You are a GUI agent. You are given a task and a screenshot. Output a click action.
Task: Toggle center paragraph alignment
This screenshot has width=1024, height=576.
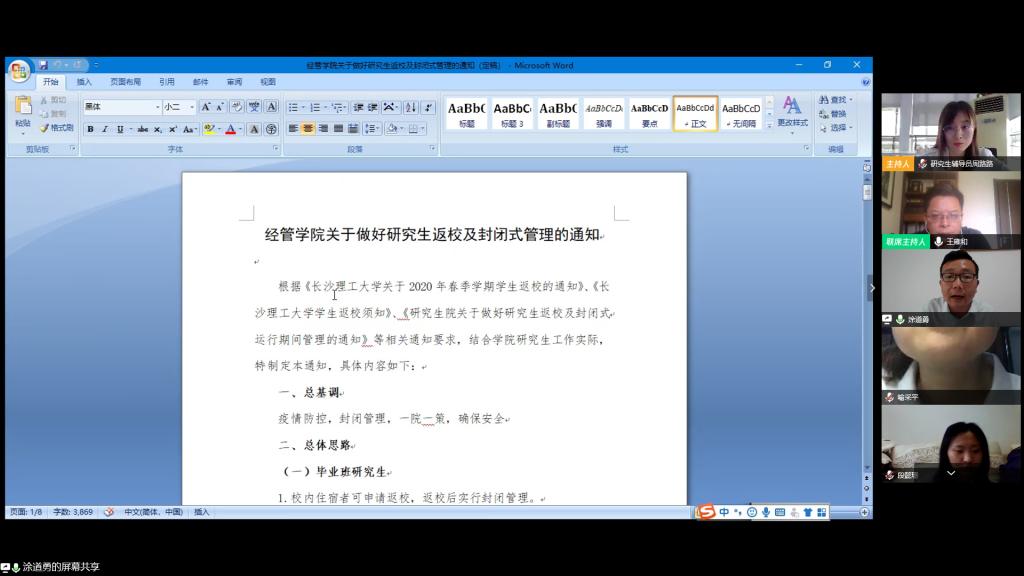(309, 129)
